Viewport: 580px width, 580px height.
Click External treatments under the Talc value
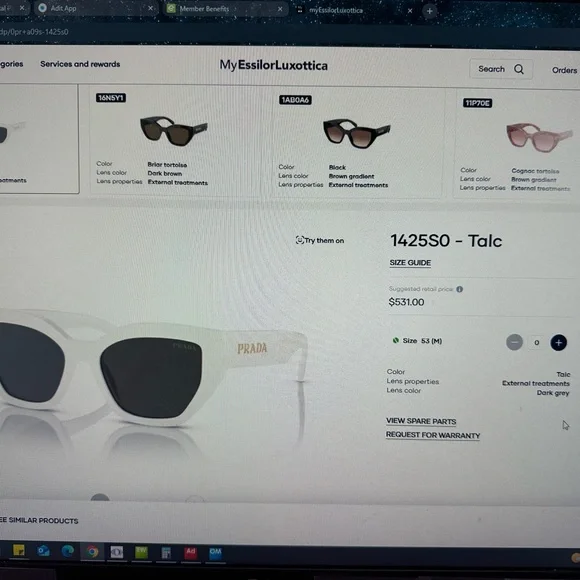(536, 384)
